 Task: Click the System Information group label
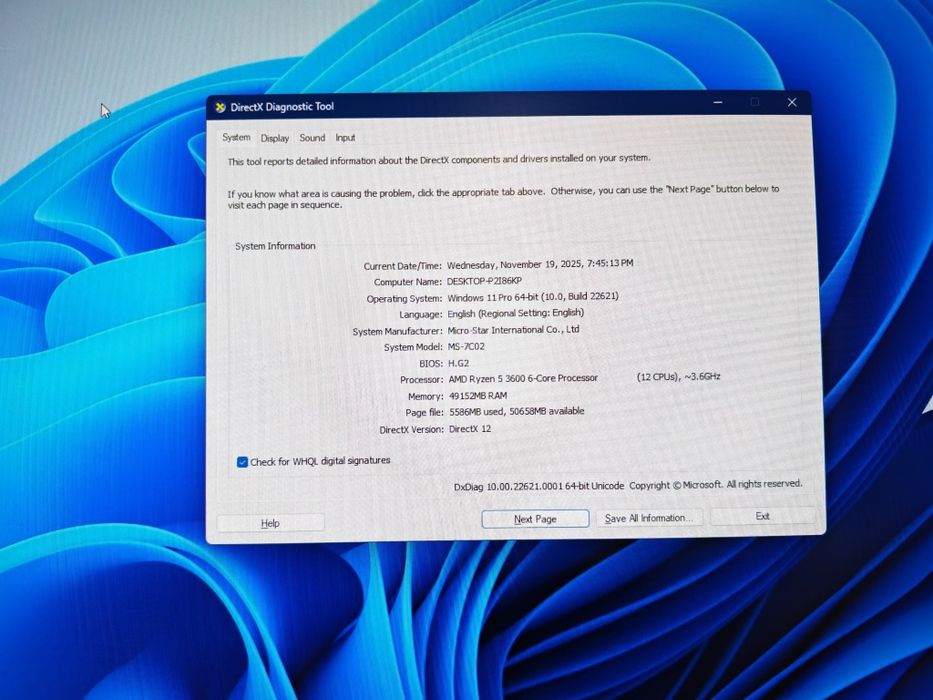tap(275, 246)
